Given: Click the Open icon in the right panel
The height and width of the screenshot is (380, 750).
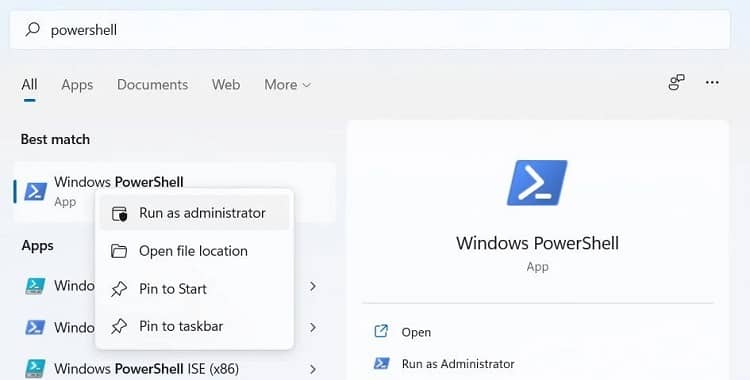Looking at the screenshot, I should pyautogui.click(x=381, y=331).
